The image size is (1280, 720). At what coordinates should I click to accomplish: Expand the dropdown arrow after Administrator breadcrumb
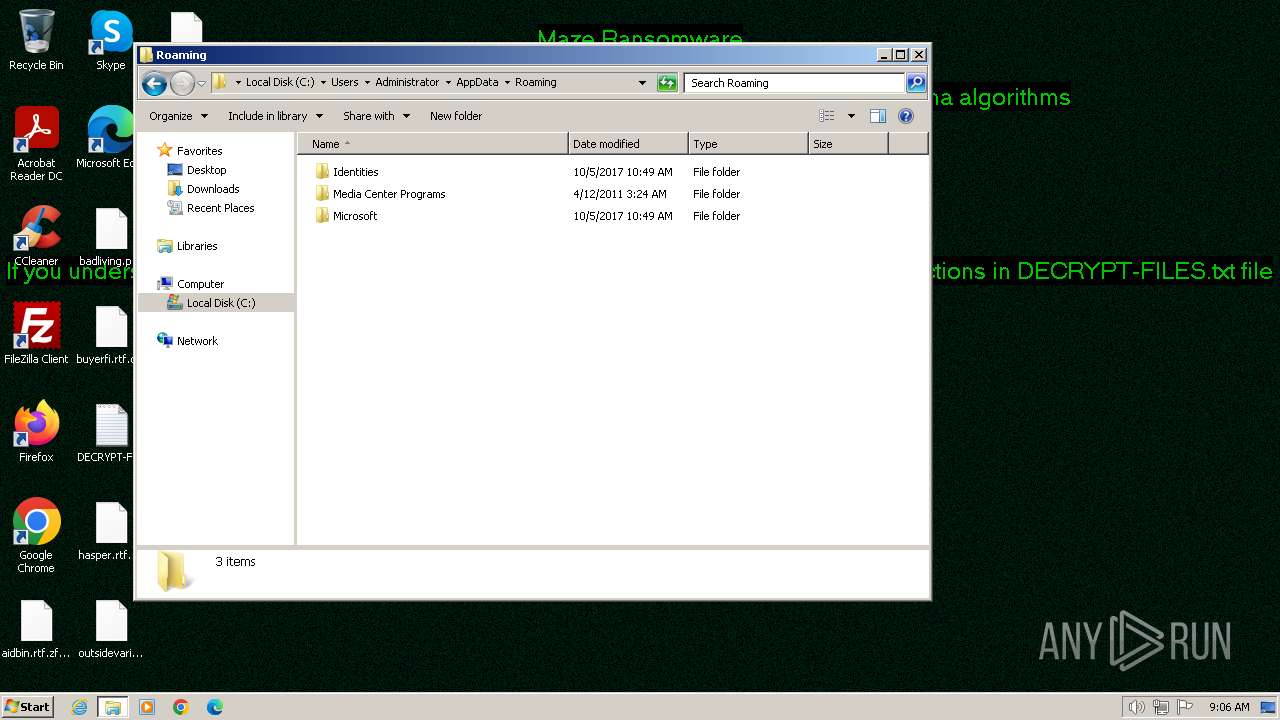click(447, 83)
